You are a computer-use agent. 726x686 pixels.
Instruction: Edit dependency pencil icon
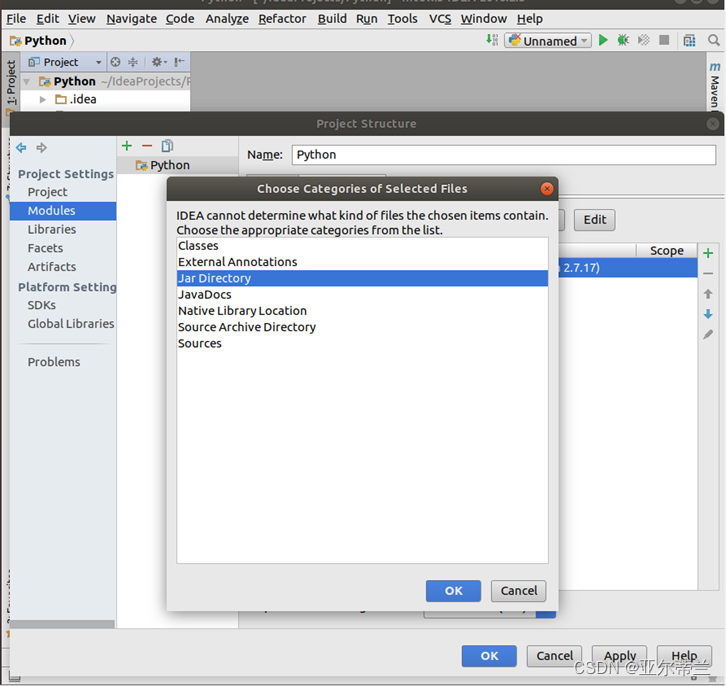(708, 334)
